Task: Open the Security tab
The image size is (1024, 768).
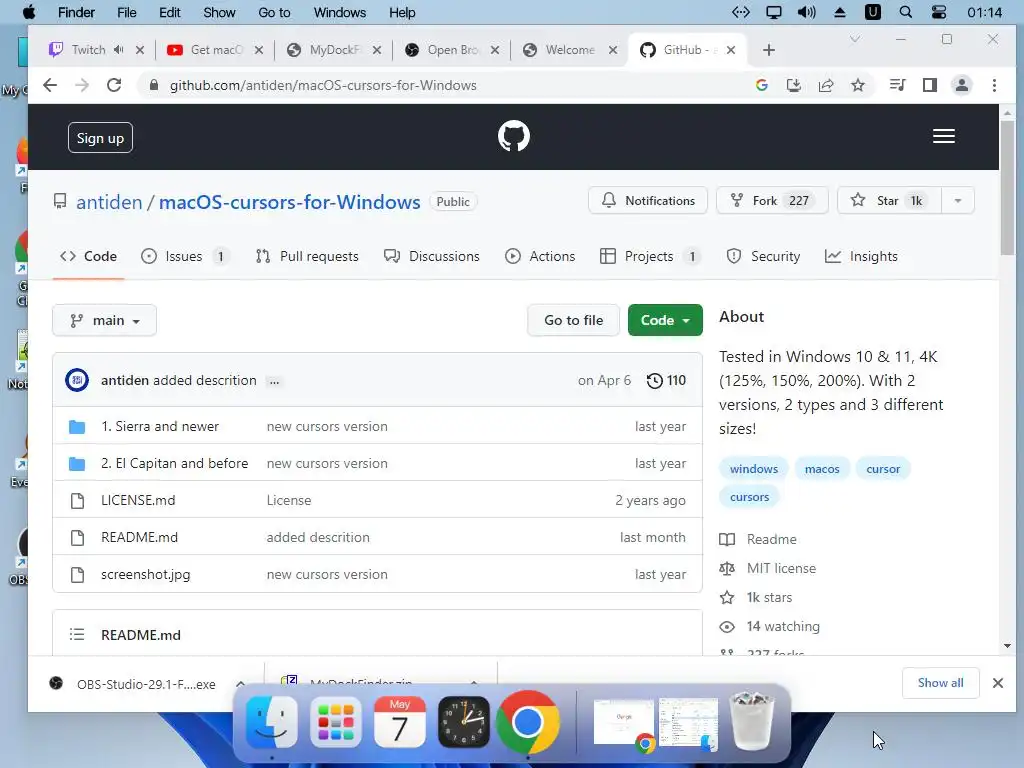Action: point(763,257)
